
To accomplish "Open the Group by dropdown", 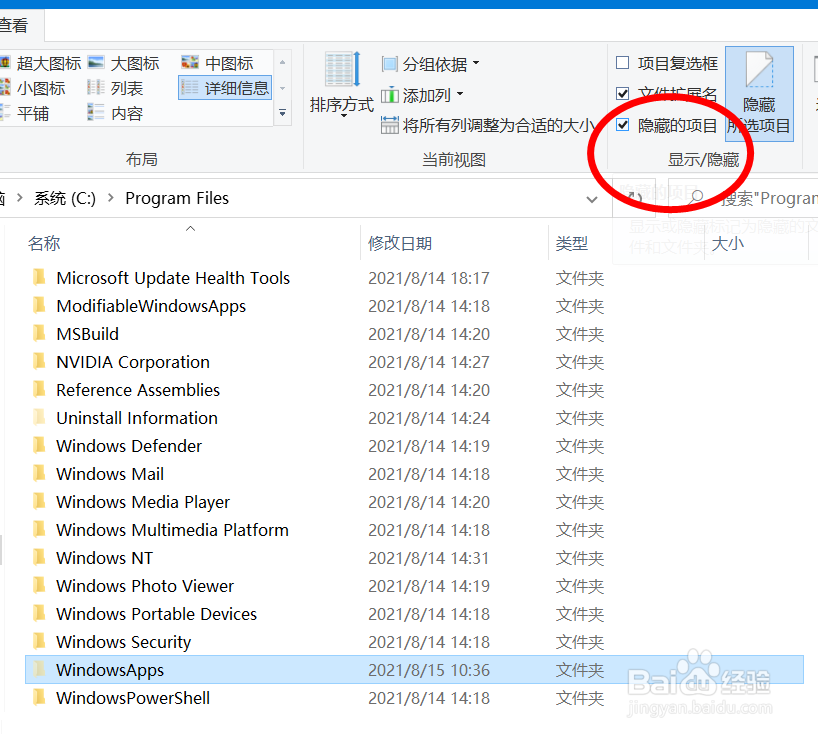I will 430,64.
